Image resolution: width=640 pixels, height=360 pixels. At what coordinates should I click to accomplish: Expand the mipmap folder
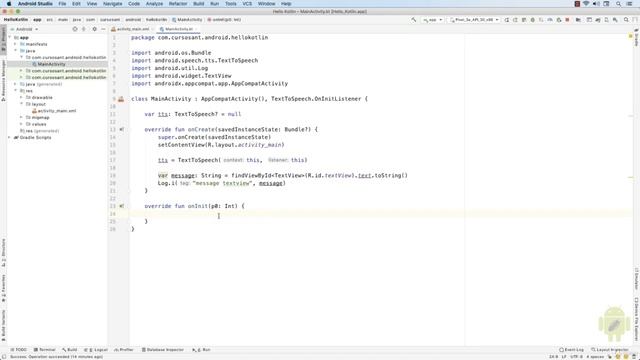(21, 118)
